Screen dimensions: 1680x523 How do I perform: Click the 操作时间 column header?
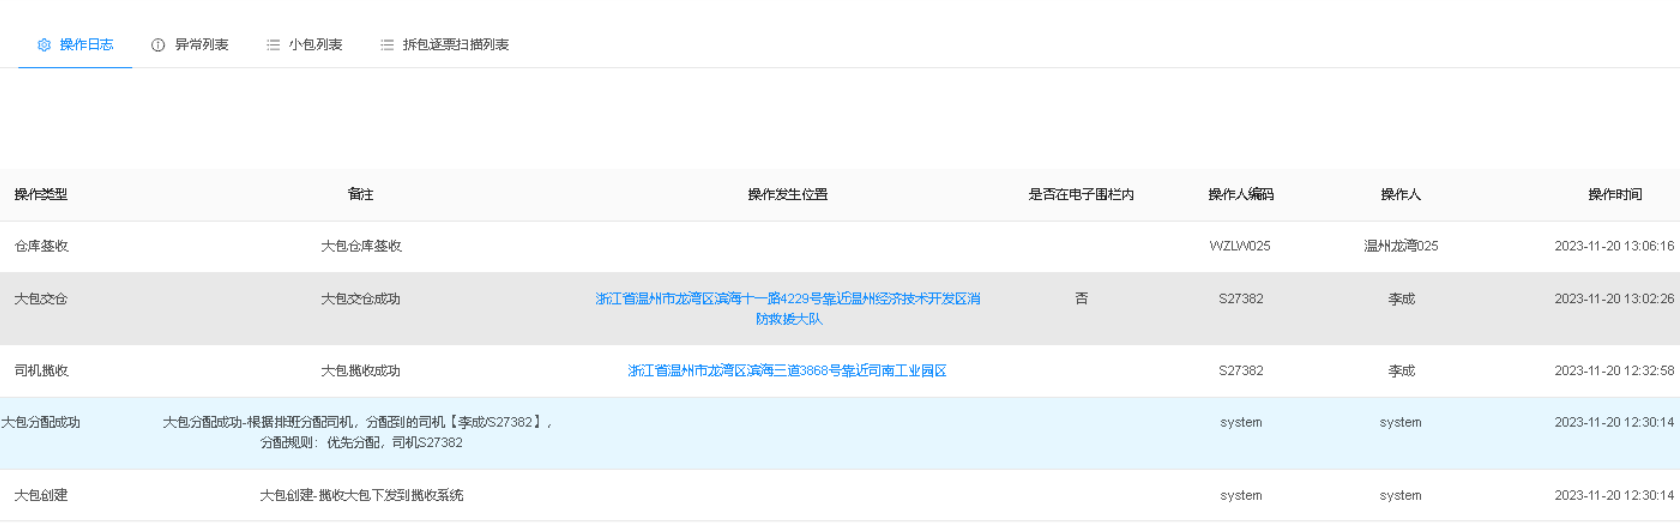point(1615,195)
